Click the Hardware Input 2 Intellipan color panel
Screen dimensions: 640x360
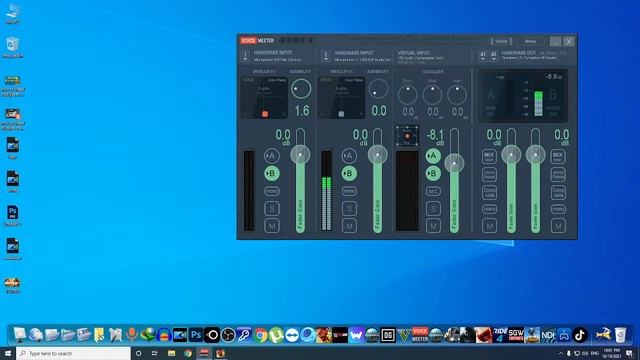coord(341,98)
